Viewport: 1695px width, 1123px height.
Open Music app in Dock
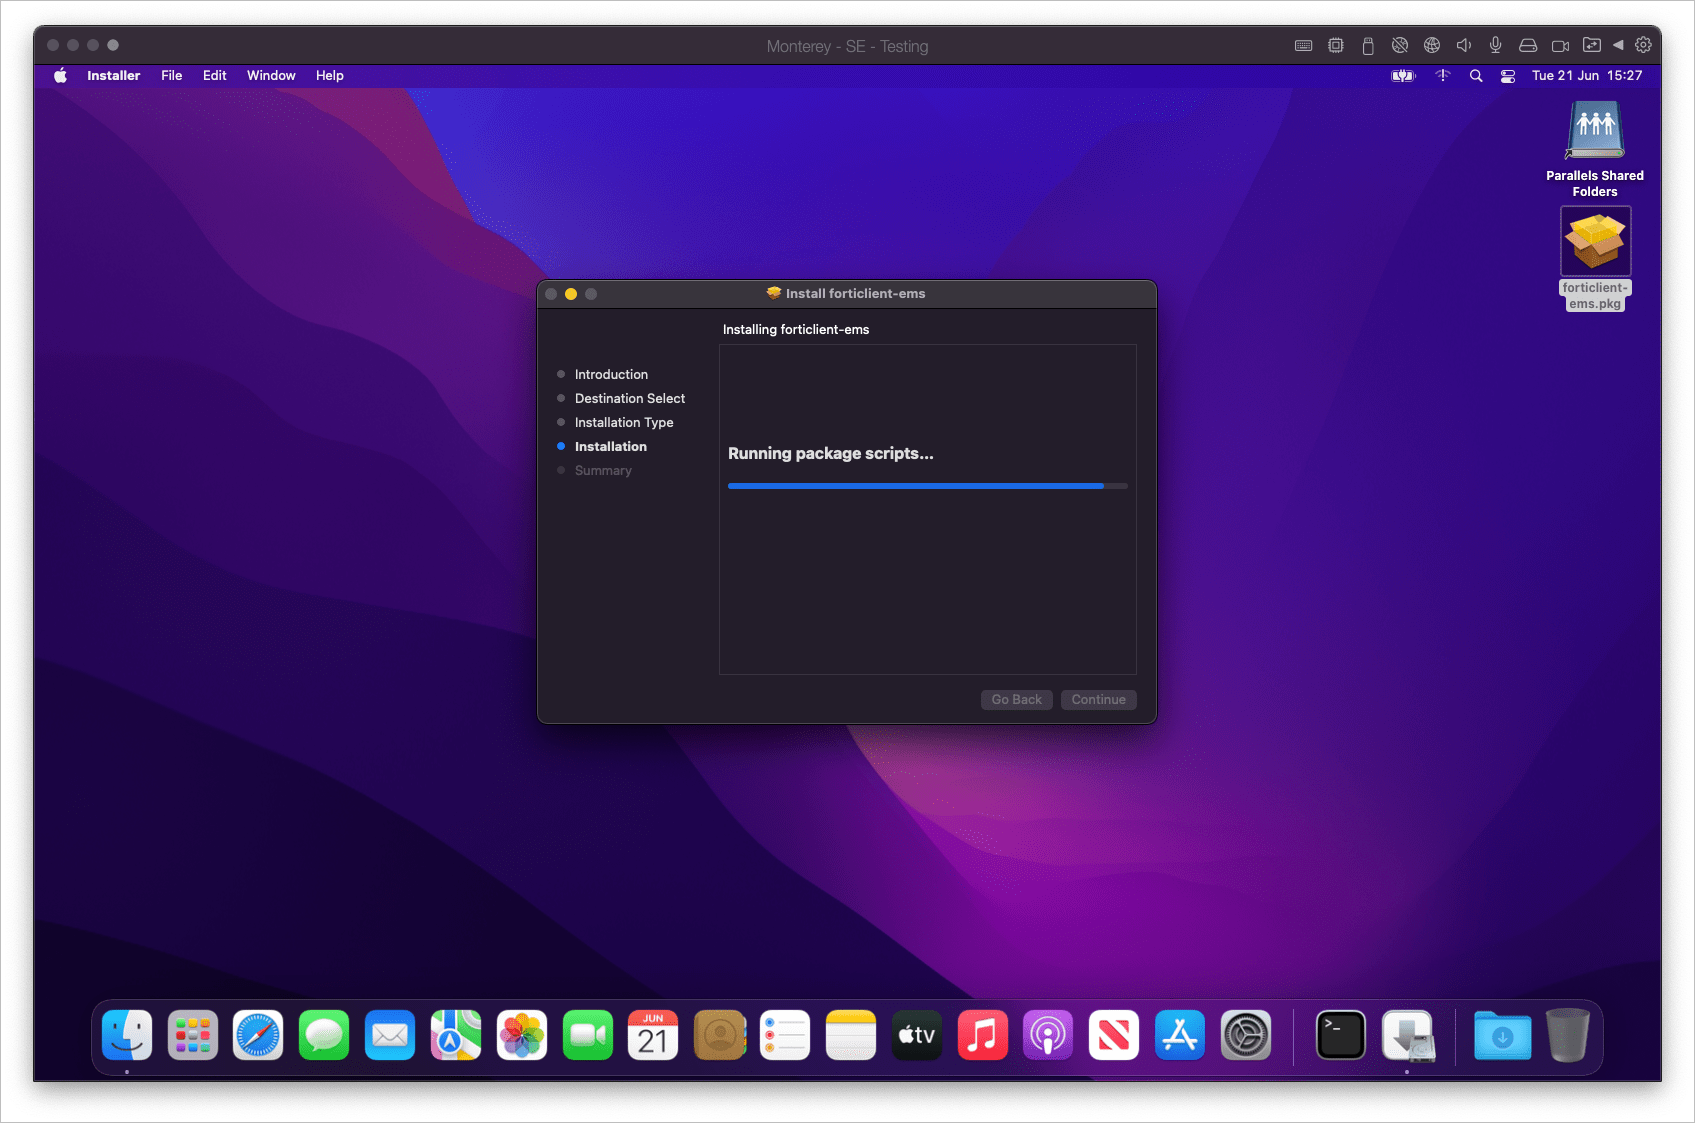coord(983,1035)
